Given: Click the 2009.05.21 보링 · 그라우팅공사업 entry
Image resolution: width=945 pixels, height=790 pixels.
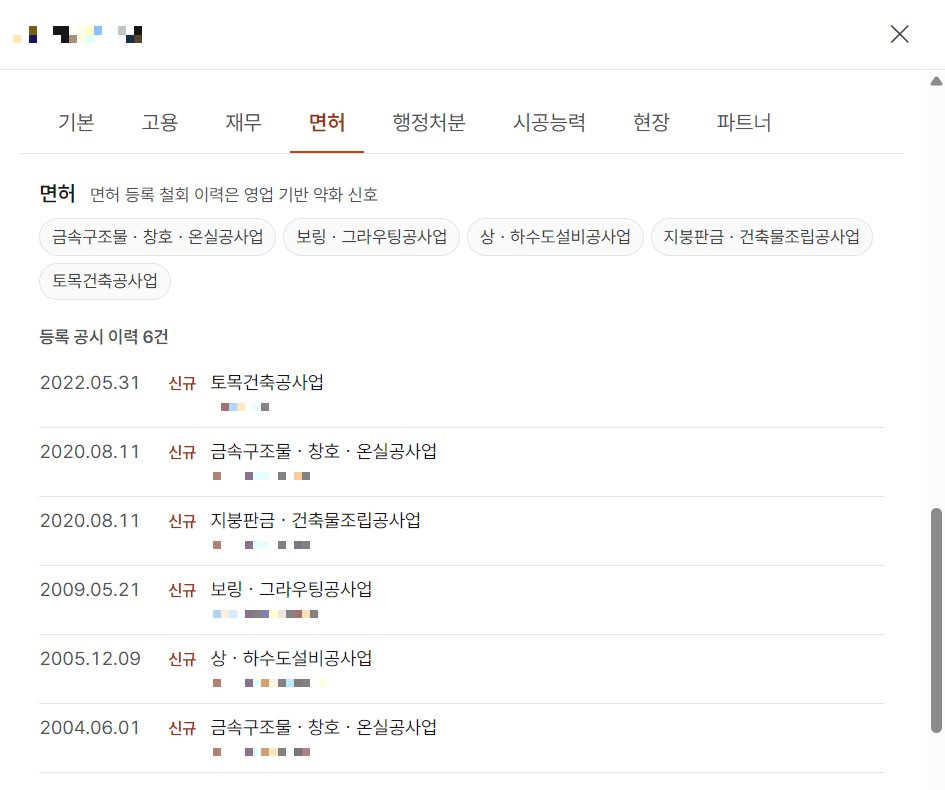Looking at the screenshot, I should coord(462,600).
